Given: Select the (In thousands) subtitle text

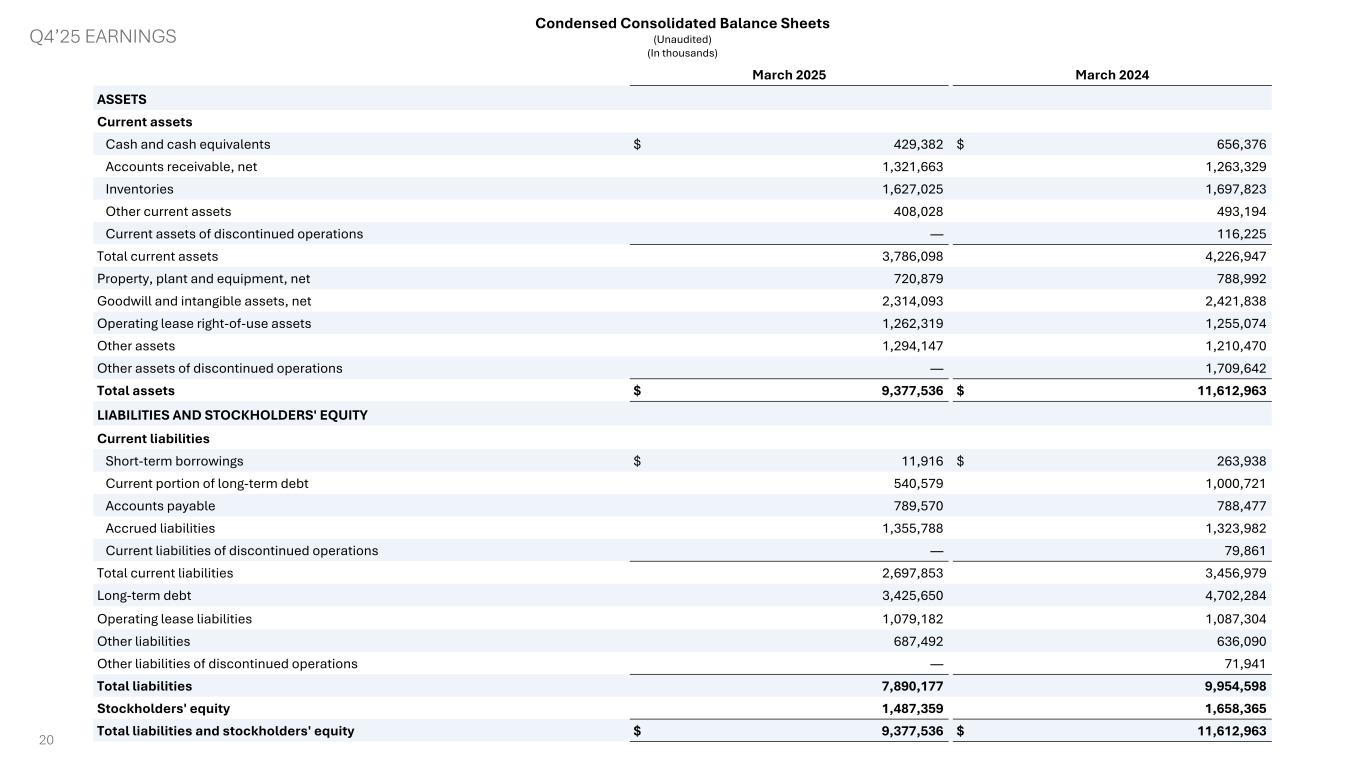Looking at the screenshot, I should (x=682, y=53).
